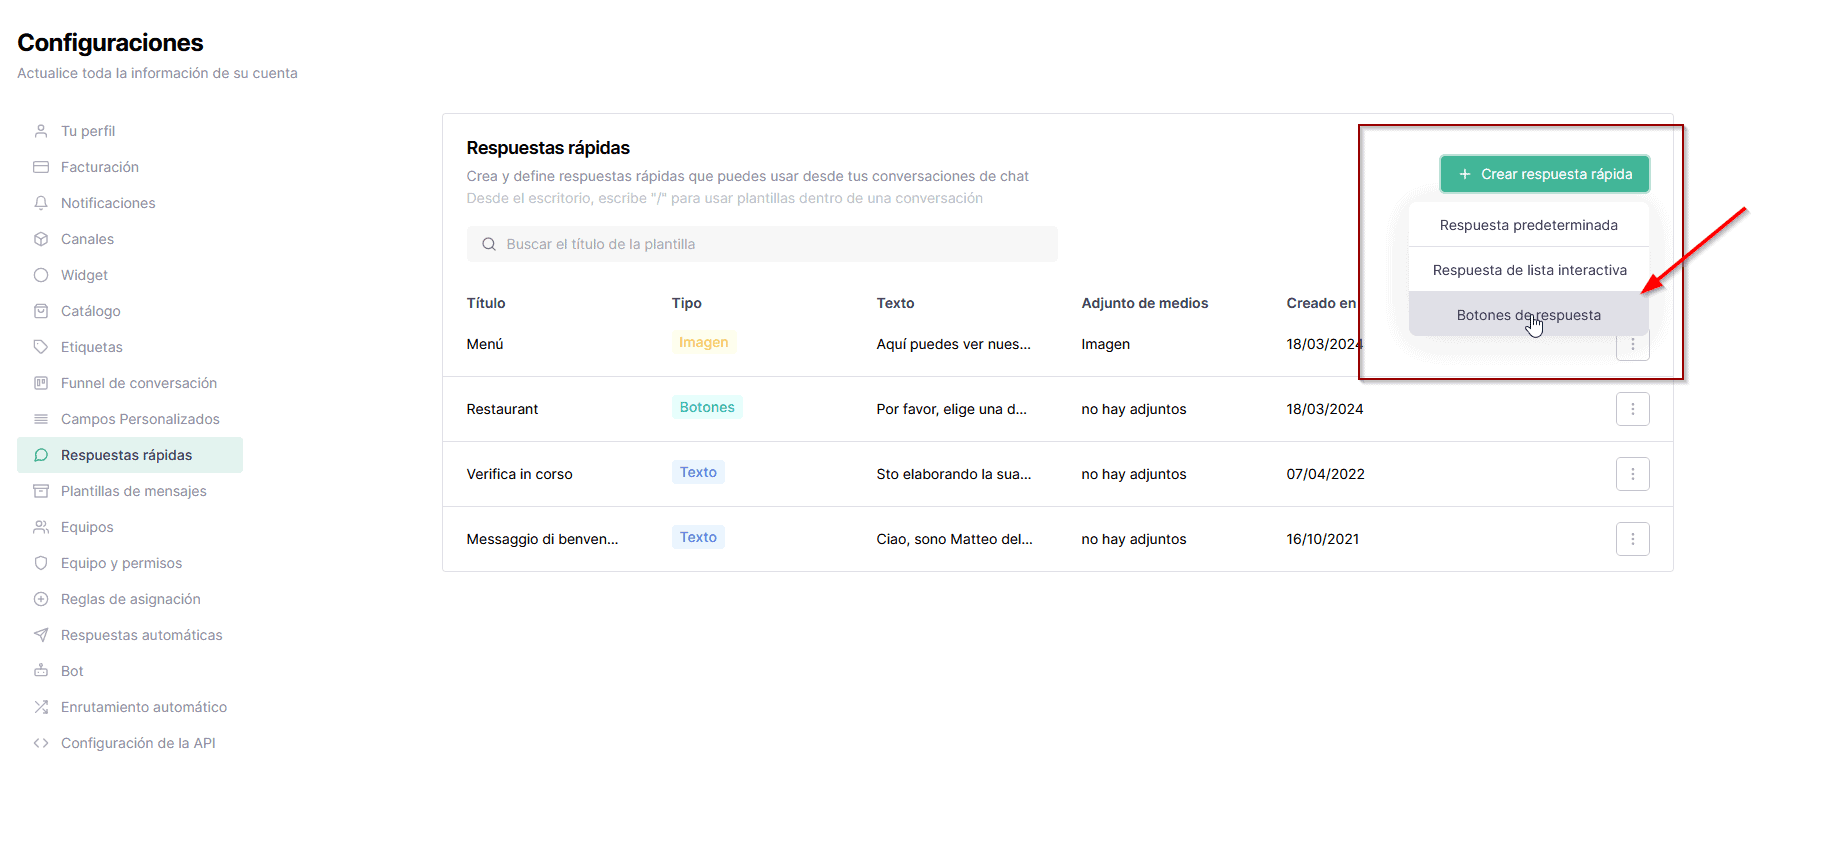Click the Imagen type badge
The width and height of the screenshot is (1846, 865).
[x=704, y=342]
